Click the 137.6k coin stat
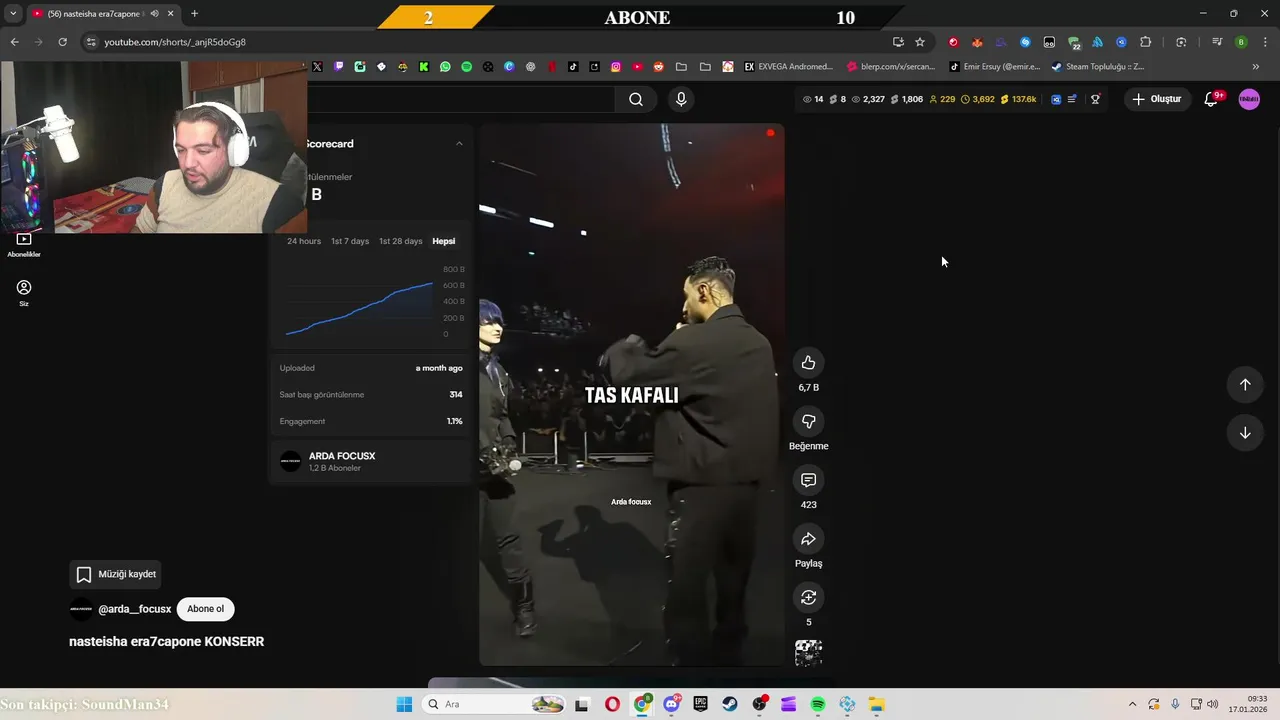Image resolution: width=1280 pixels, height=720 pixels. point(1018,99)
